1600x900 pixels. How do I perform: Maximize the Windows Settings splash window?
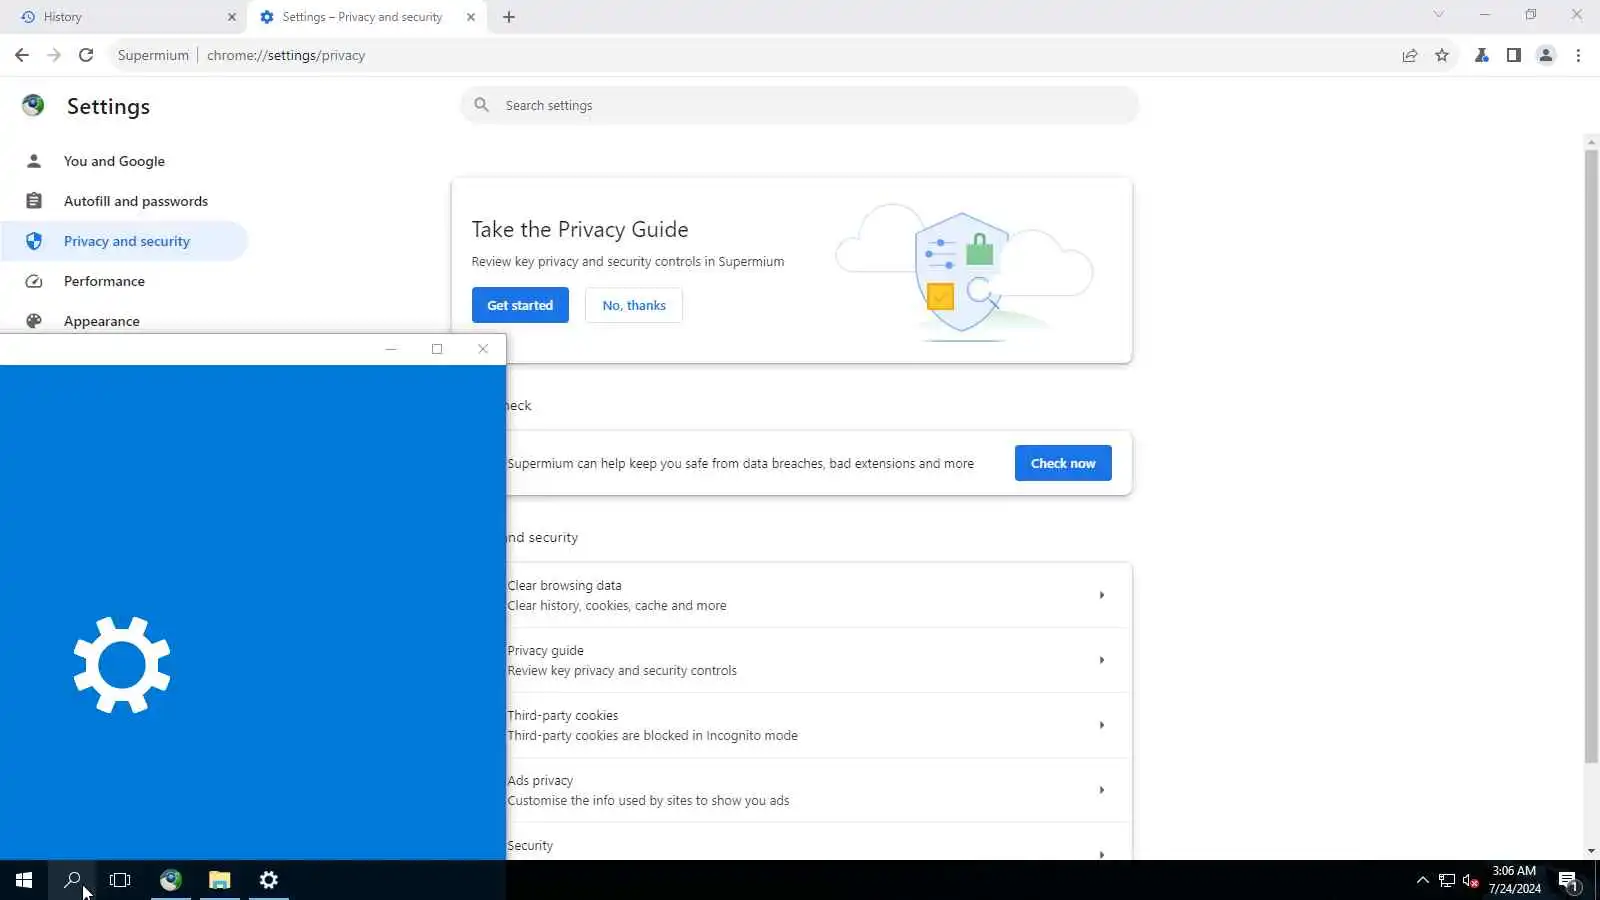[437, 349]
